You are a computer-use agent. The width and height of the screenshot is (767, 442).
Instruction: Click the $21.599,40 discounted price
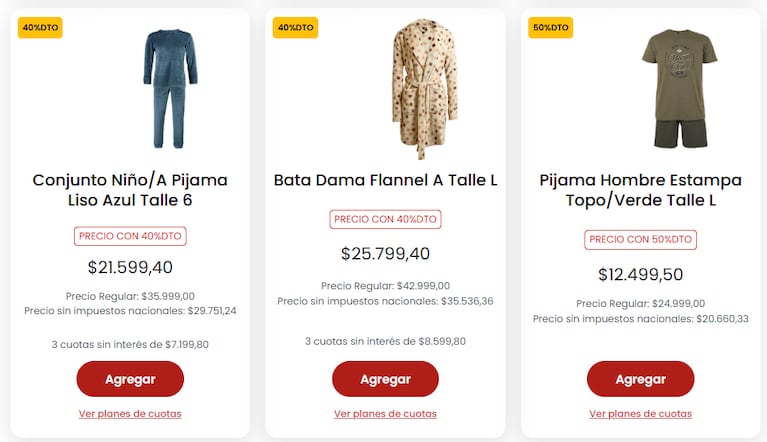pos(130,267)
